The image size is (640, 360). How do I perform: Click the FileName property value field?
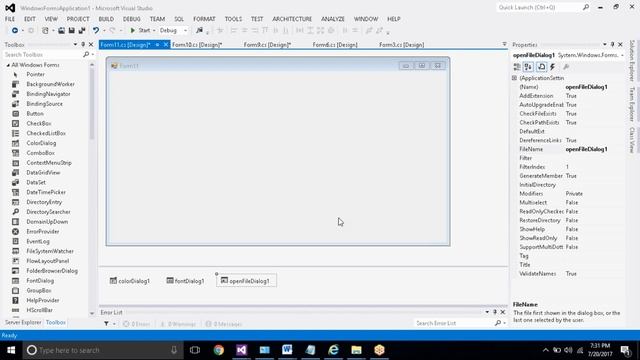click(594, 149)
